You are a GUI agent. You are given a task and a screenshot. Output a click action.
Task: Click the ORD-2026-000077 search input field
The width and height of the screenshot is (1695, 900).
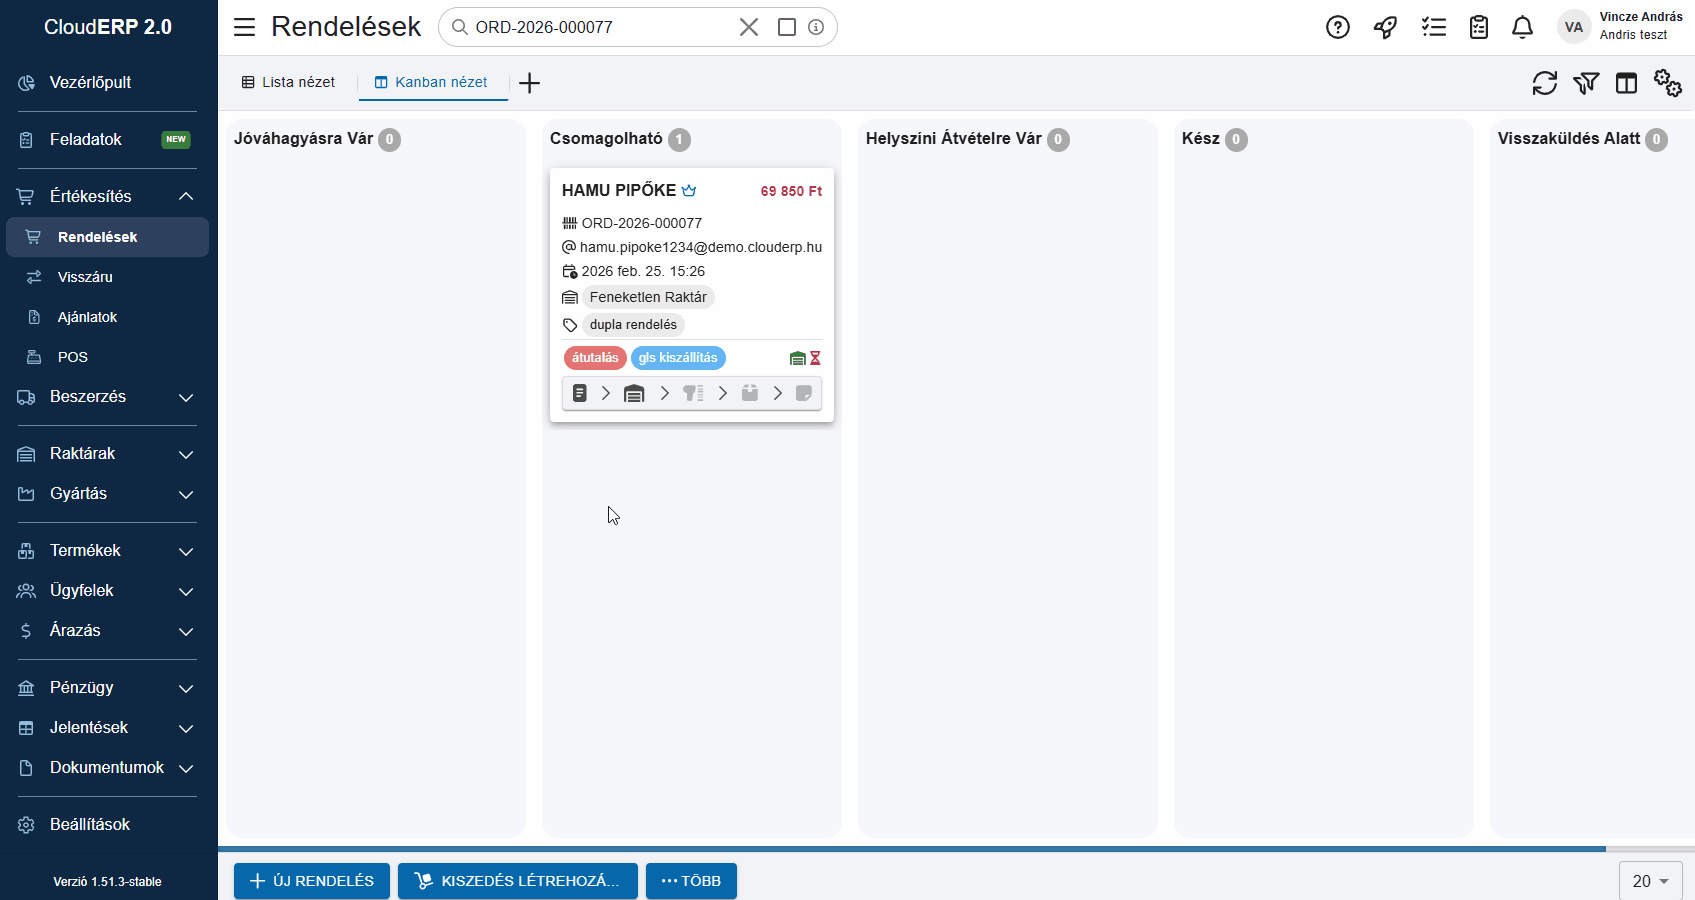click(x=600, y=27)
